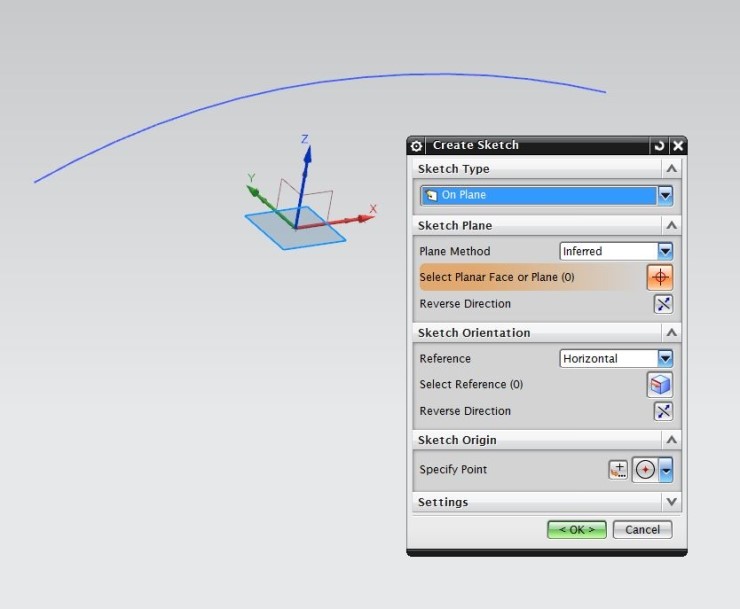Click Reverse Direction icon under Sketch Orientation

tap(662, 411)
